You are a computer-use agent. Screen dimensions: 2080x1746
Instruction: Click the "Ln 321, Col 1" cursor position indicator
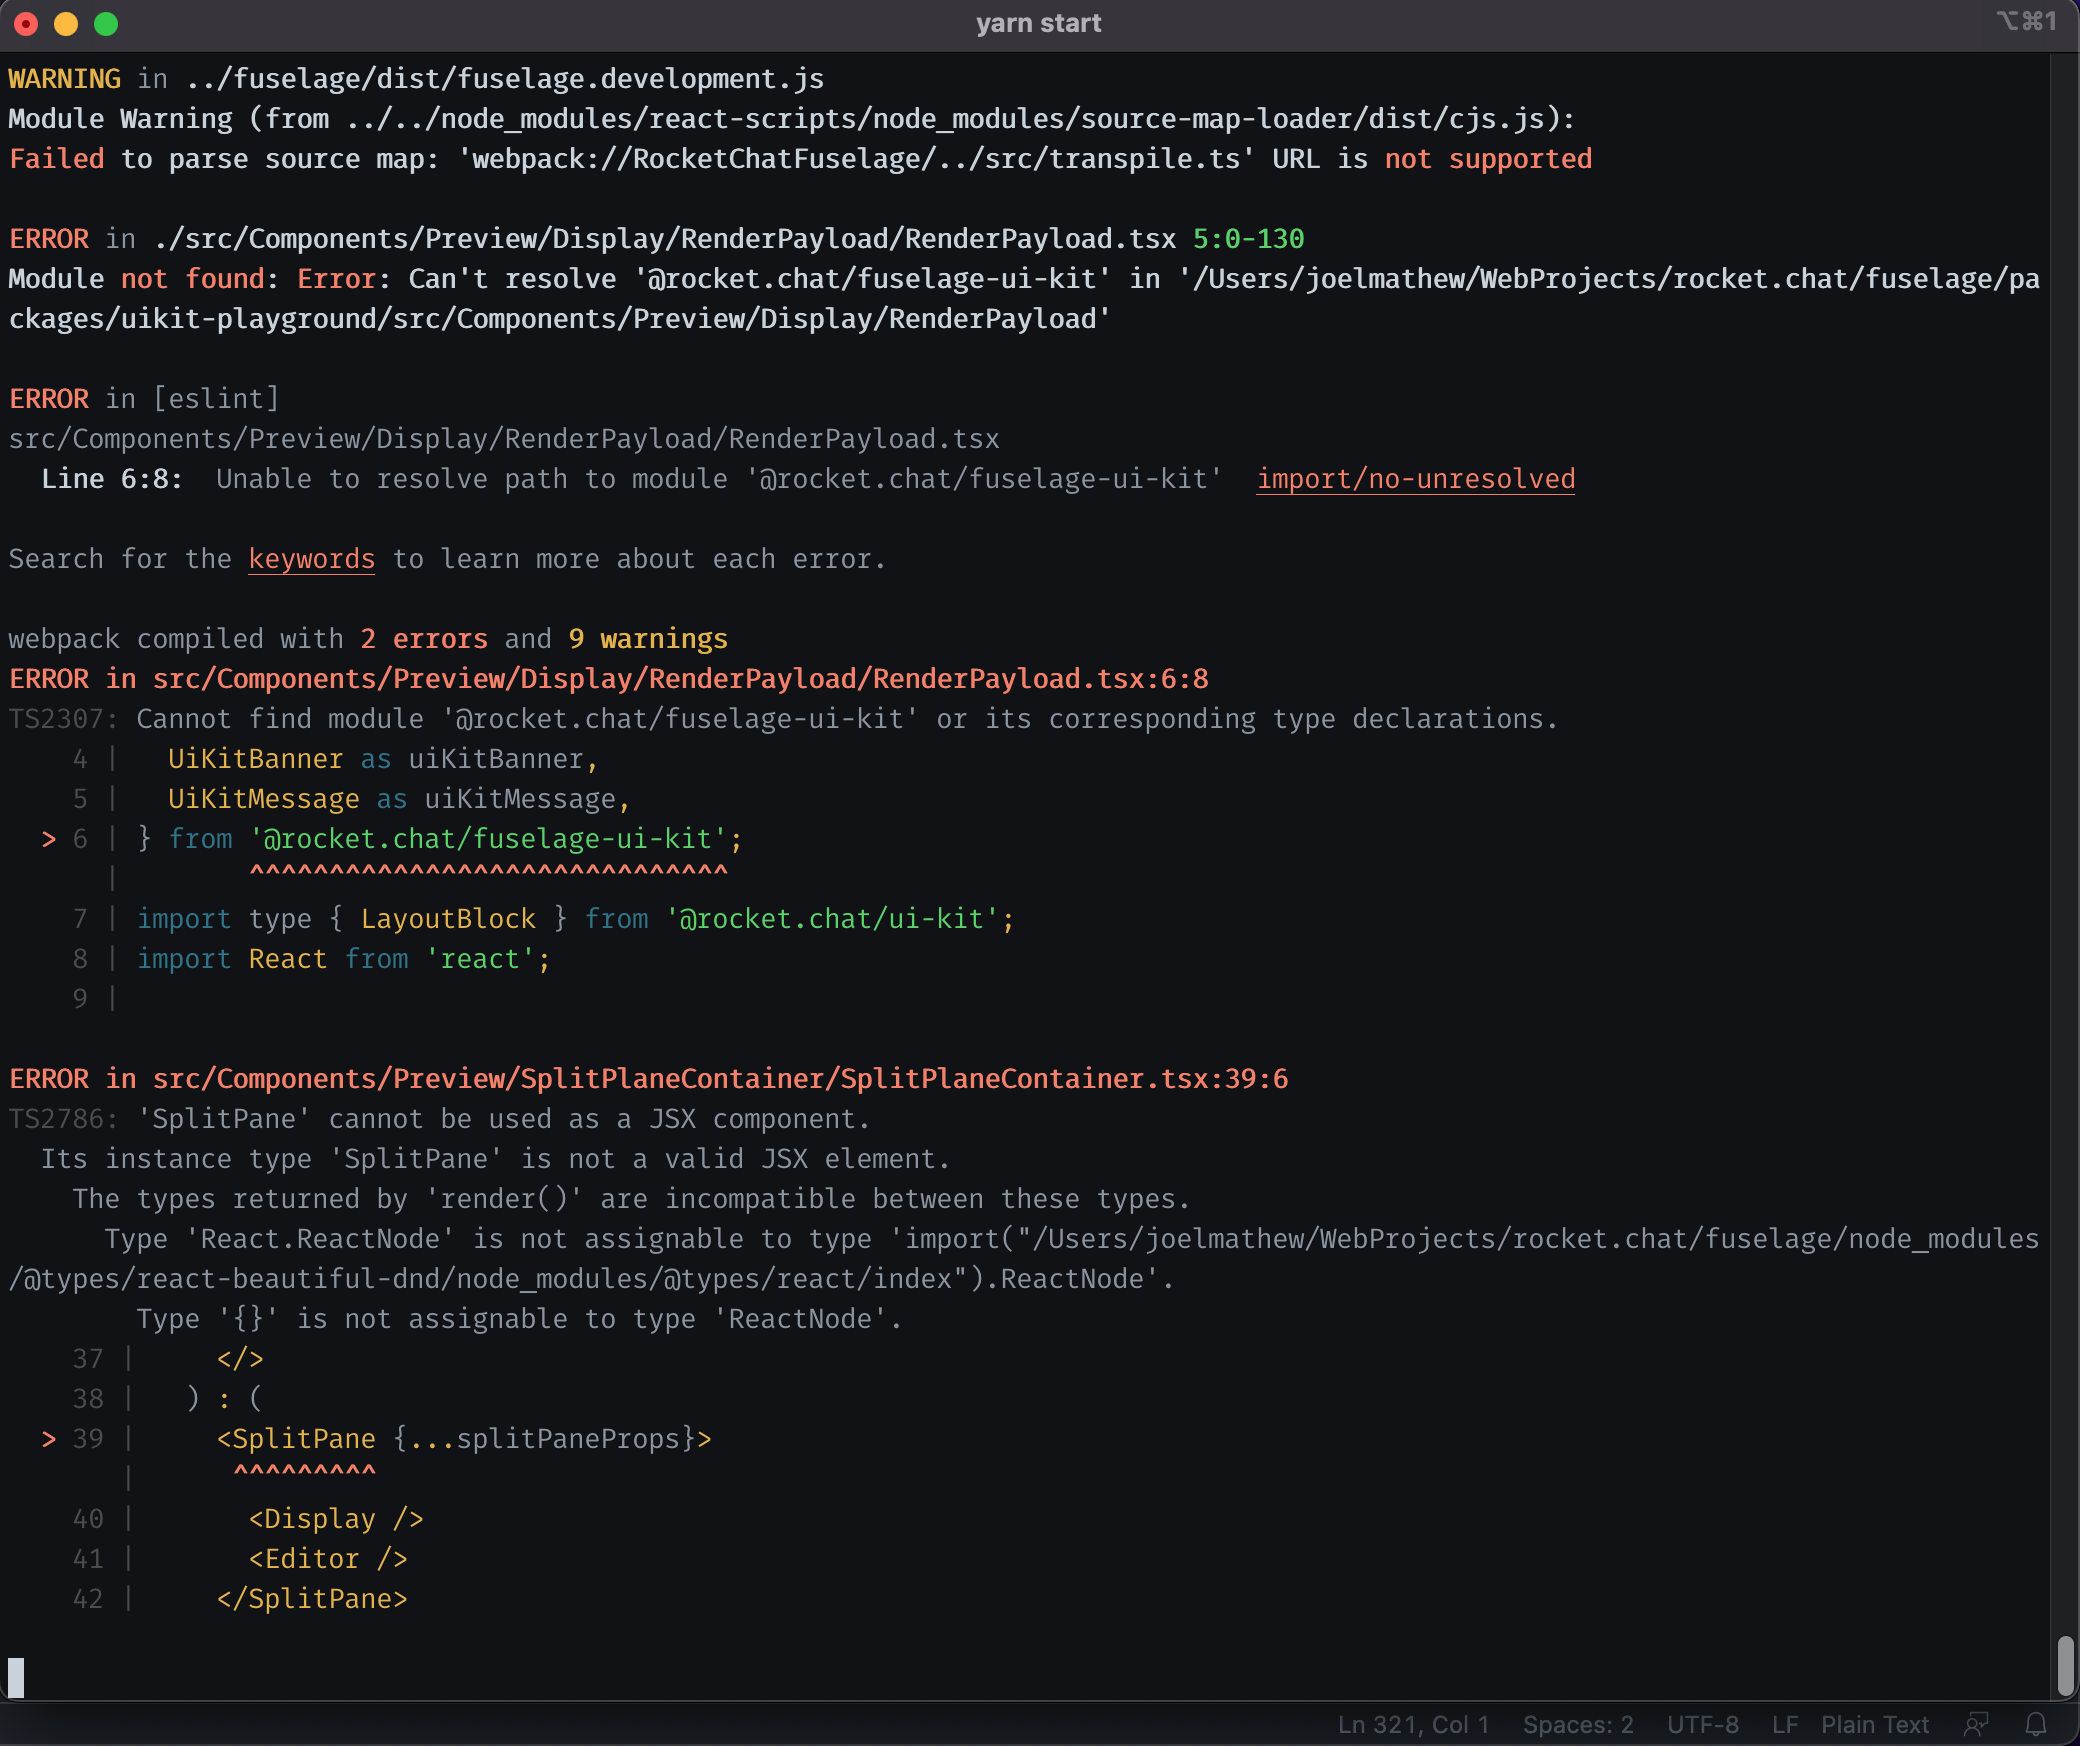click(x=1413, y=1724)
